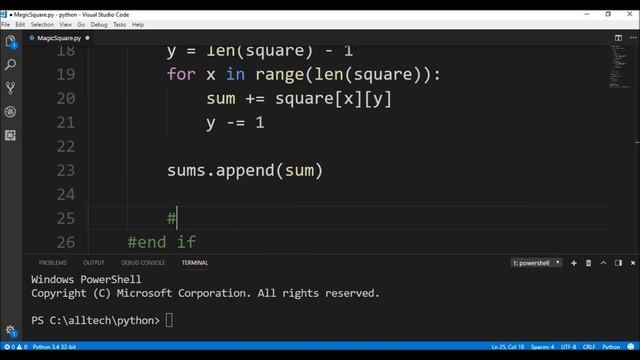
Task: Open the feedback smiley in status bar
Action: 631,347
